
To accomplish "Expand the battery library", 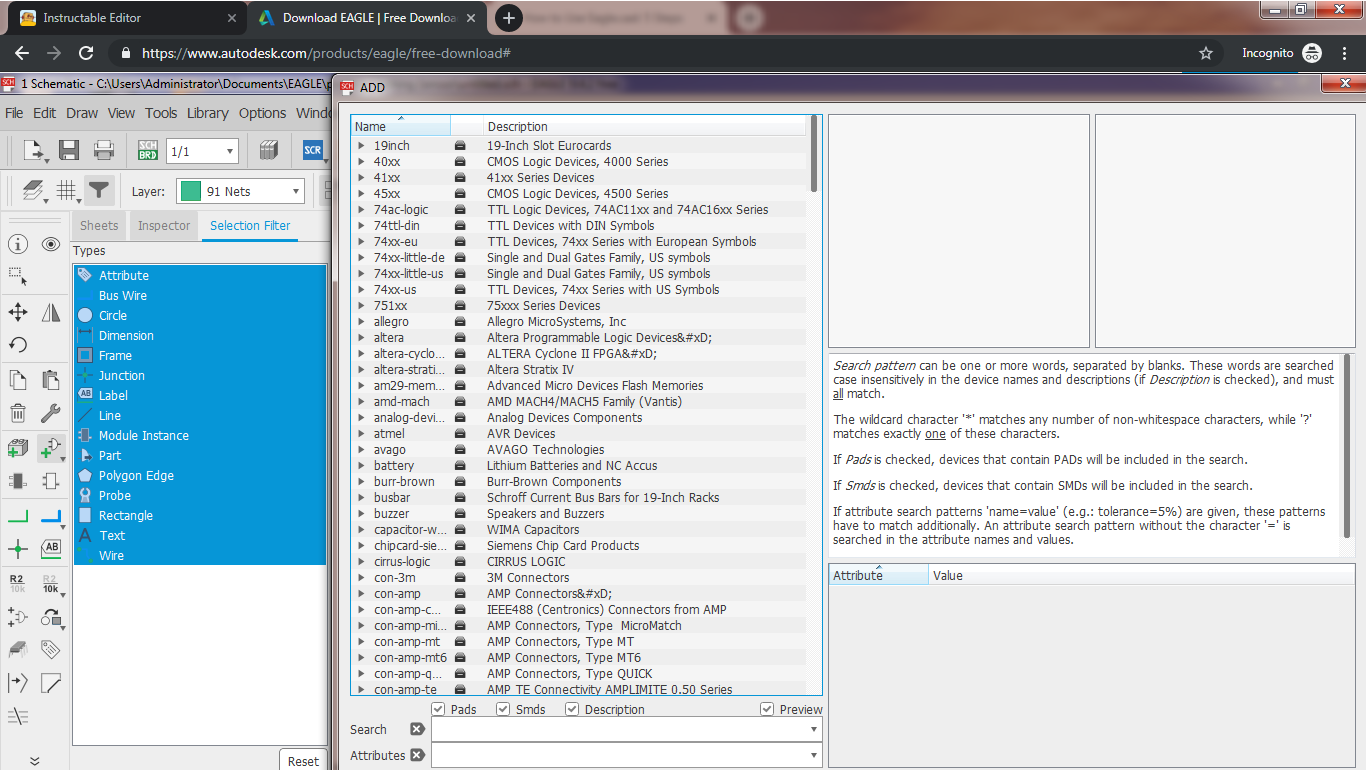I will coord(361,465).
